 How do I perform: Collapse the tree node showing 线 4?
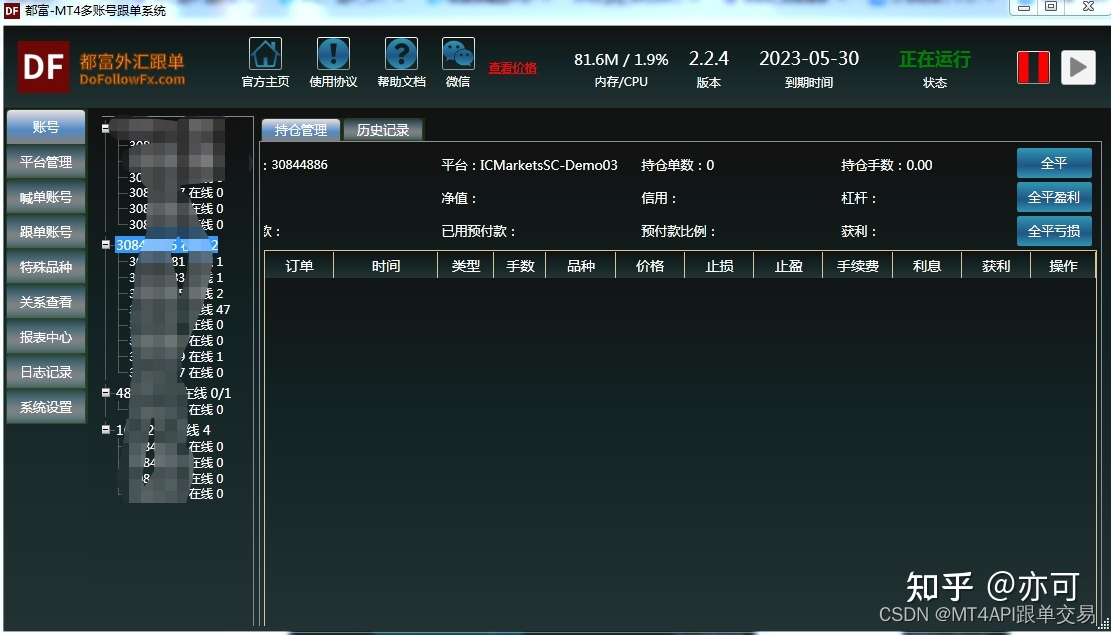pyautogui.click(x=106, y=429)
